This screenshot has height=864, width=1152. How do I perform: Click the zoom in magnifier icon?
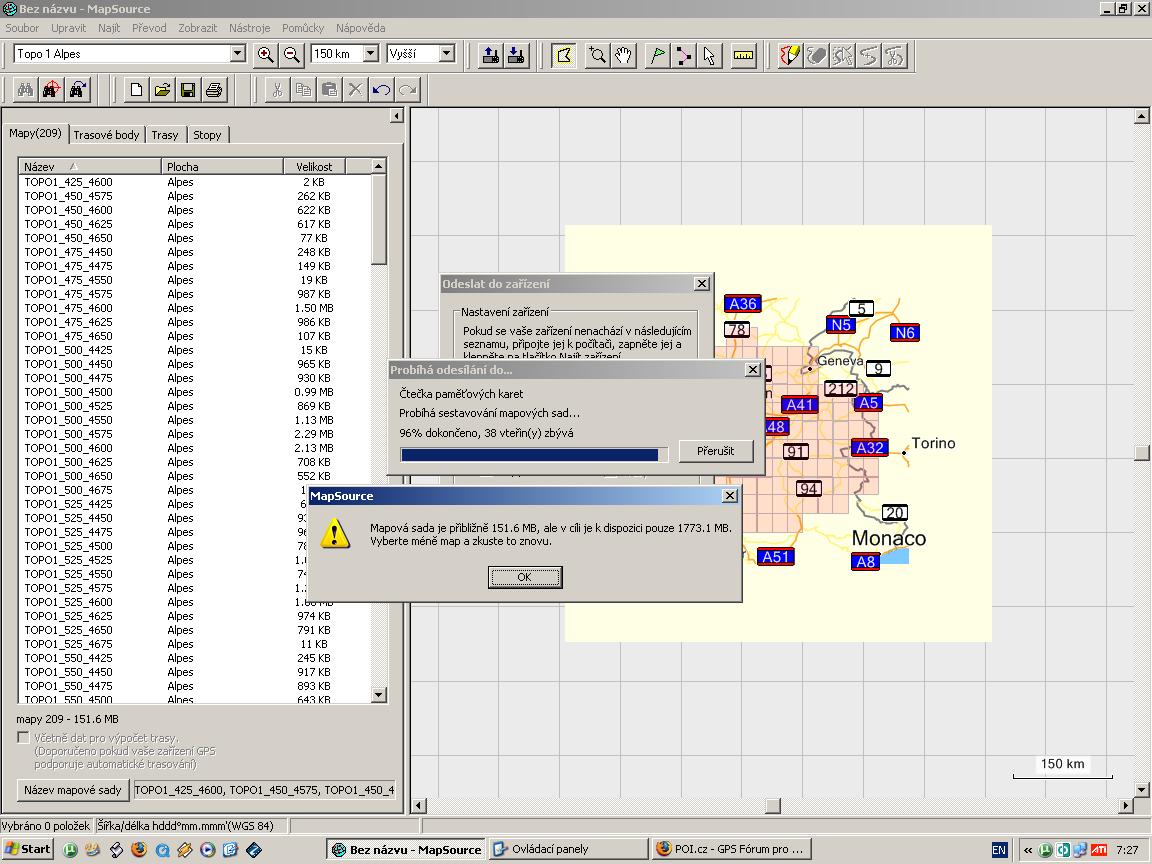pyautogui.click(x=265, y=55)
